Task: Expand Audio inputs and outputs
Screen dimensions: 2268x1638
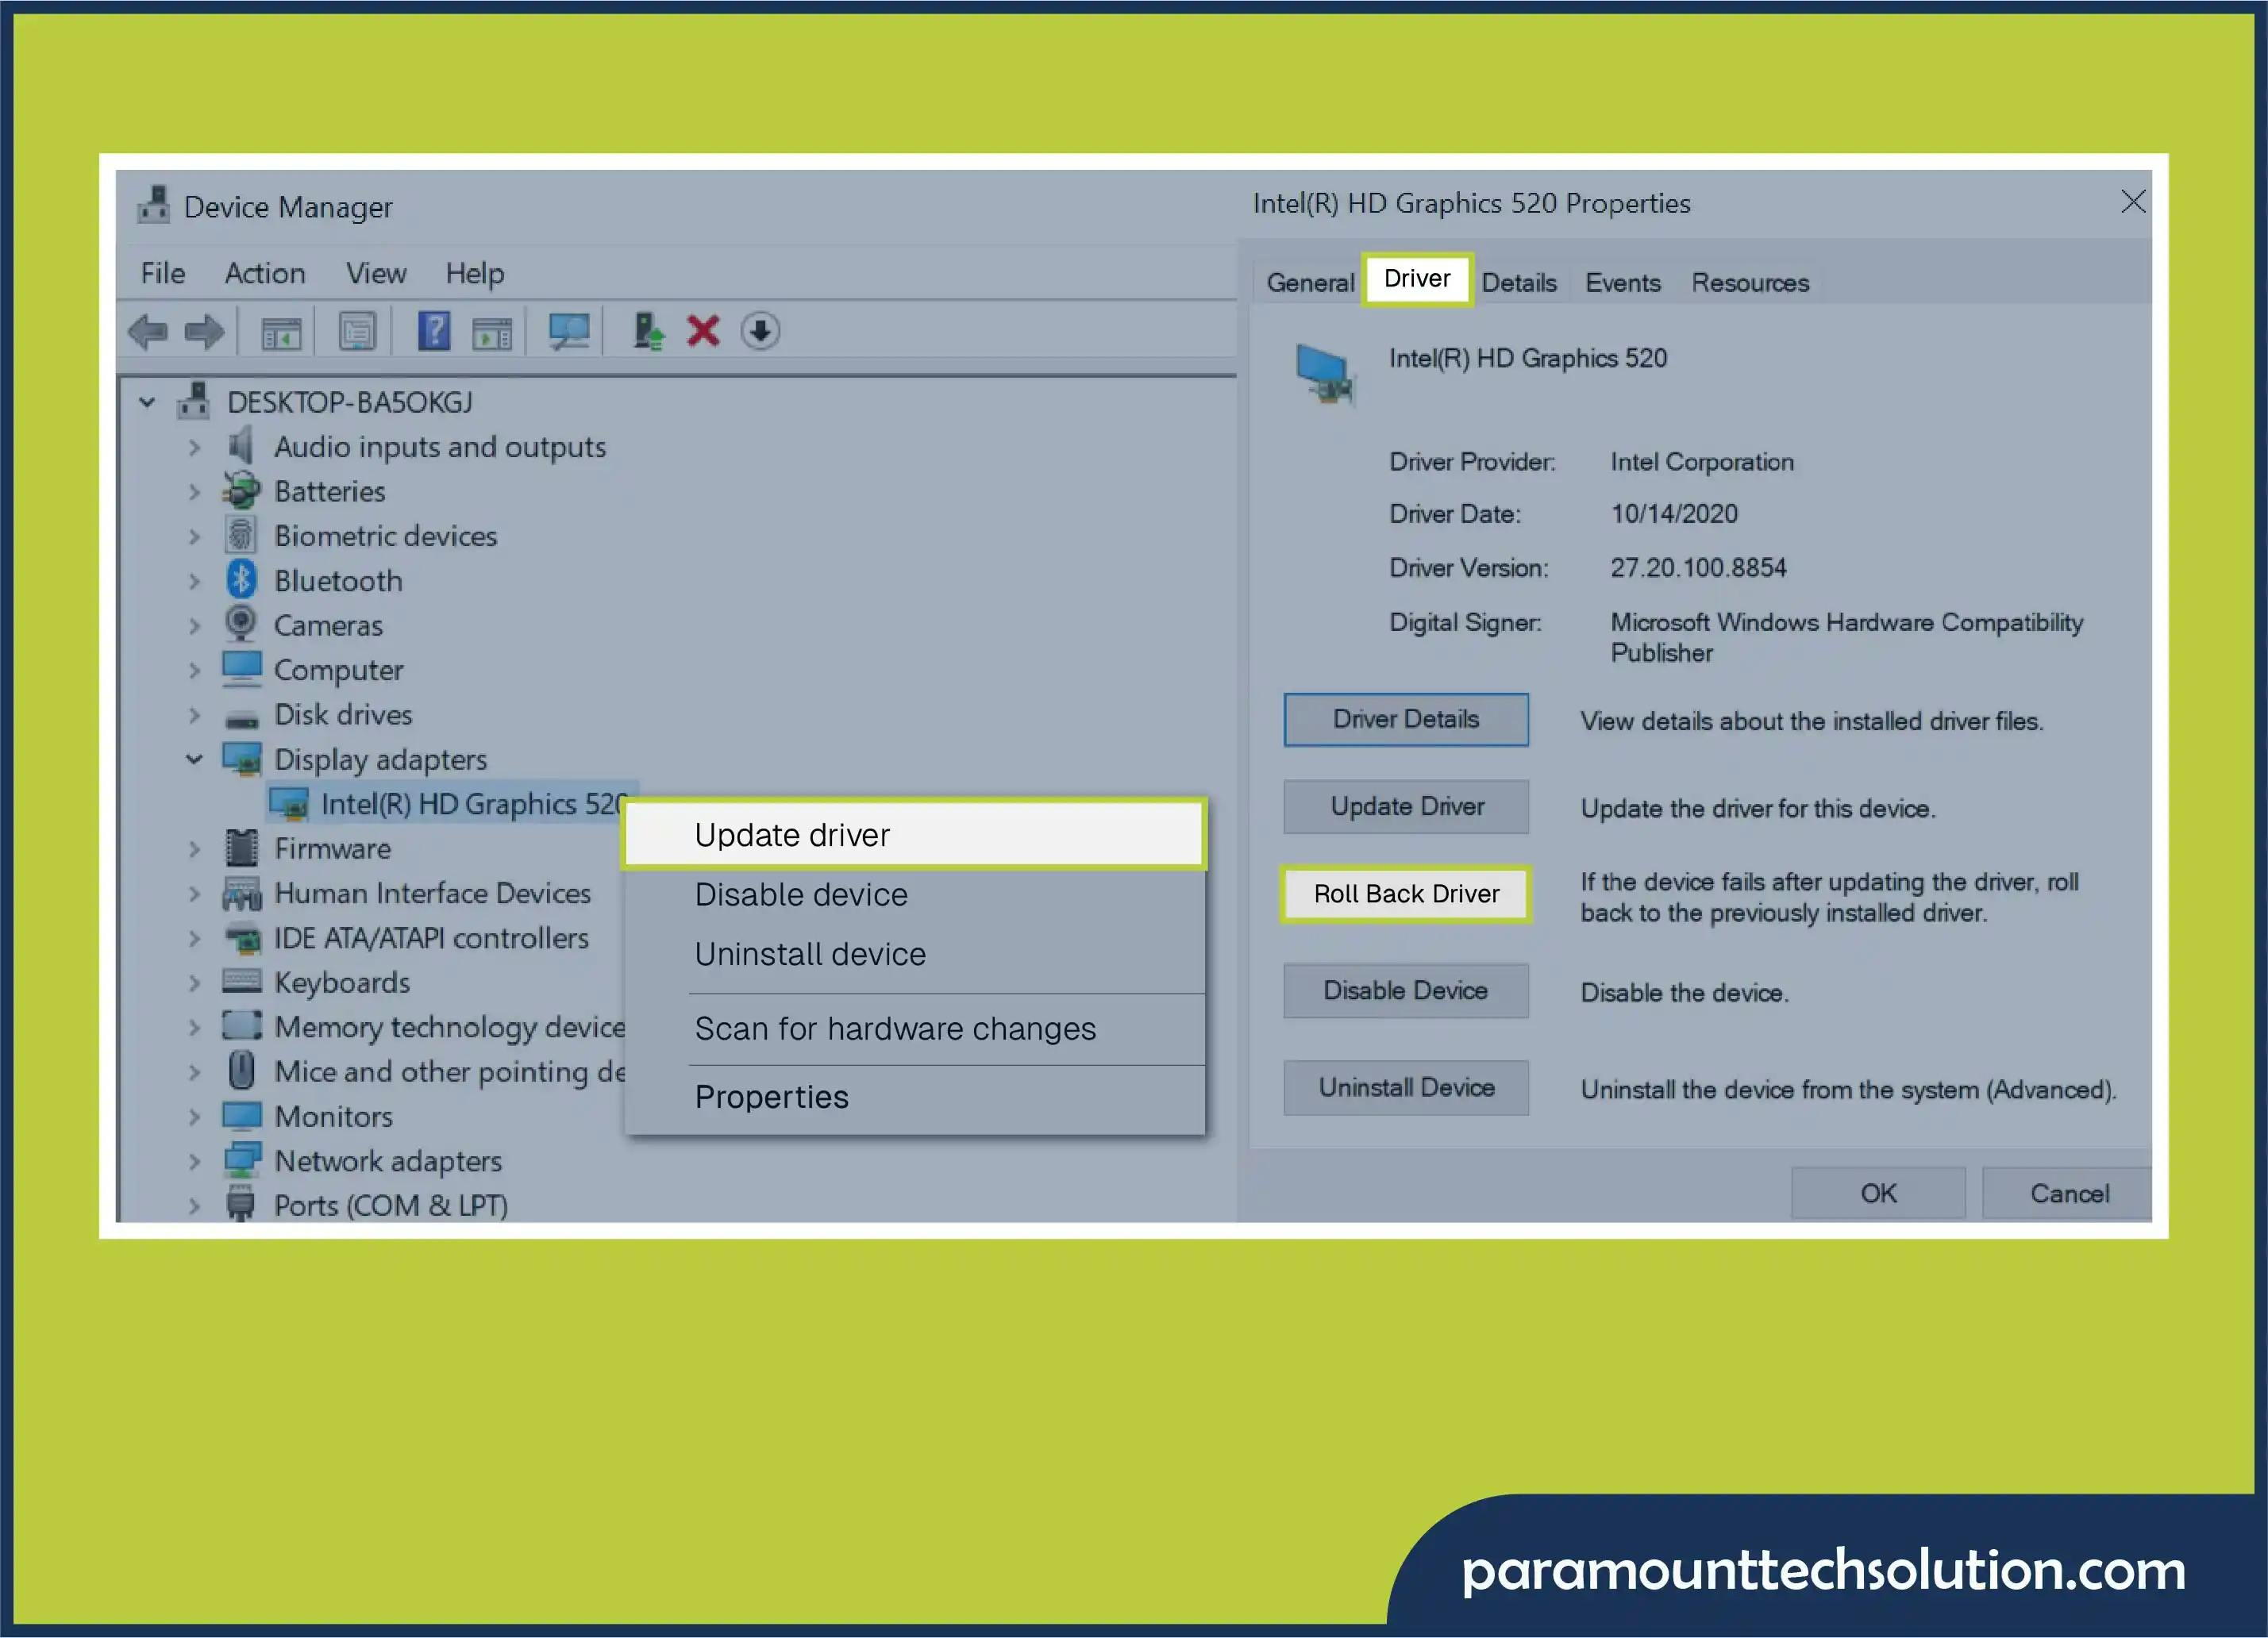Action: click(194, 447)
